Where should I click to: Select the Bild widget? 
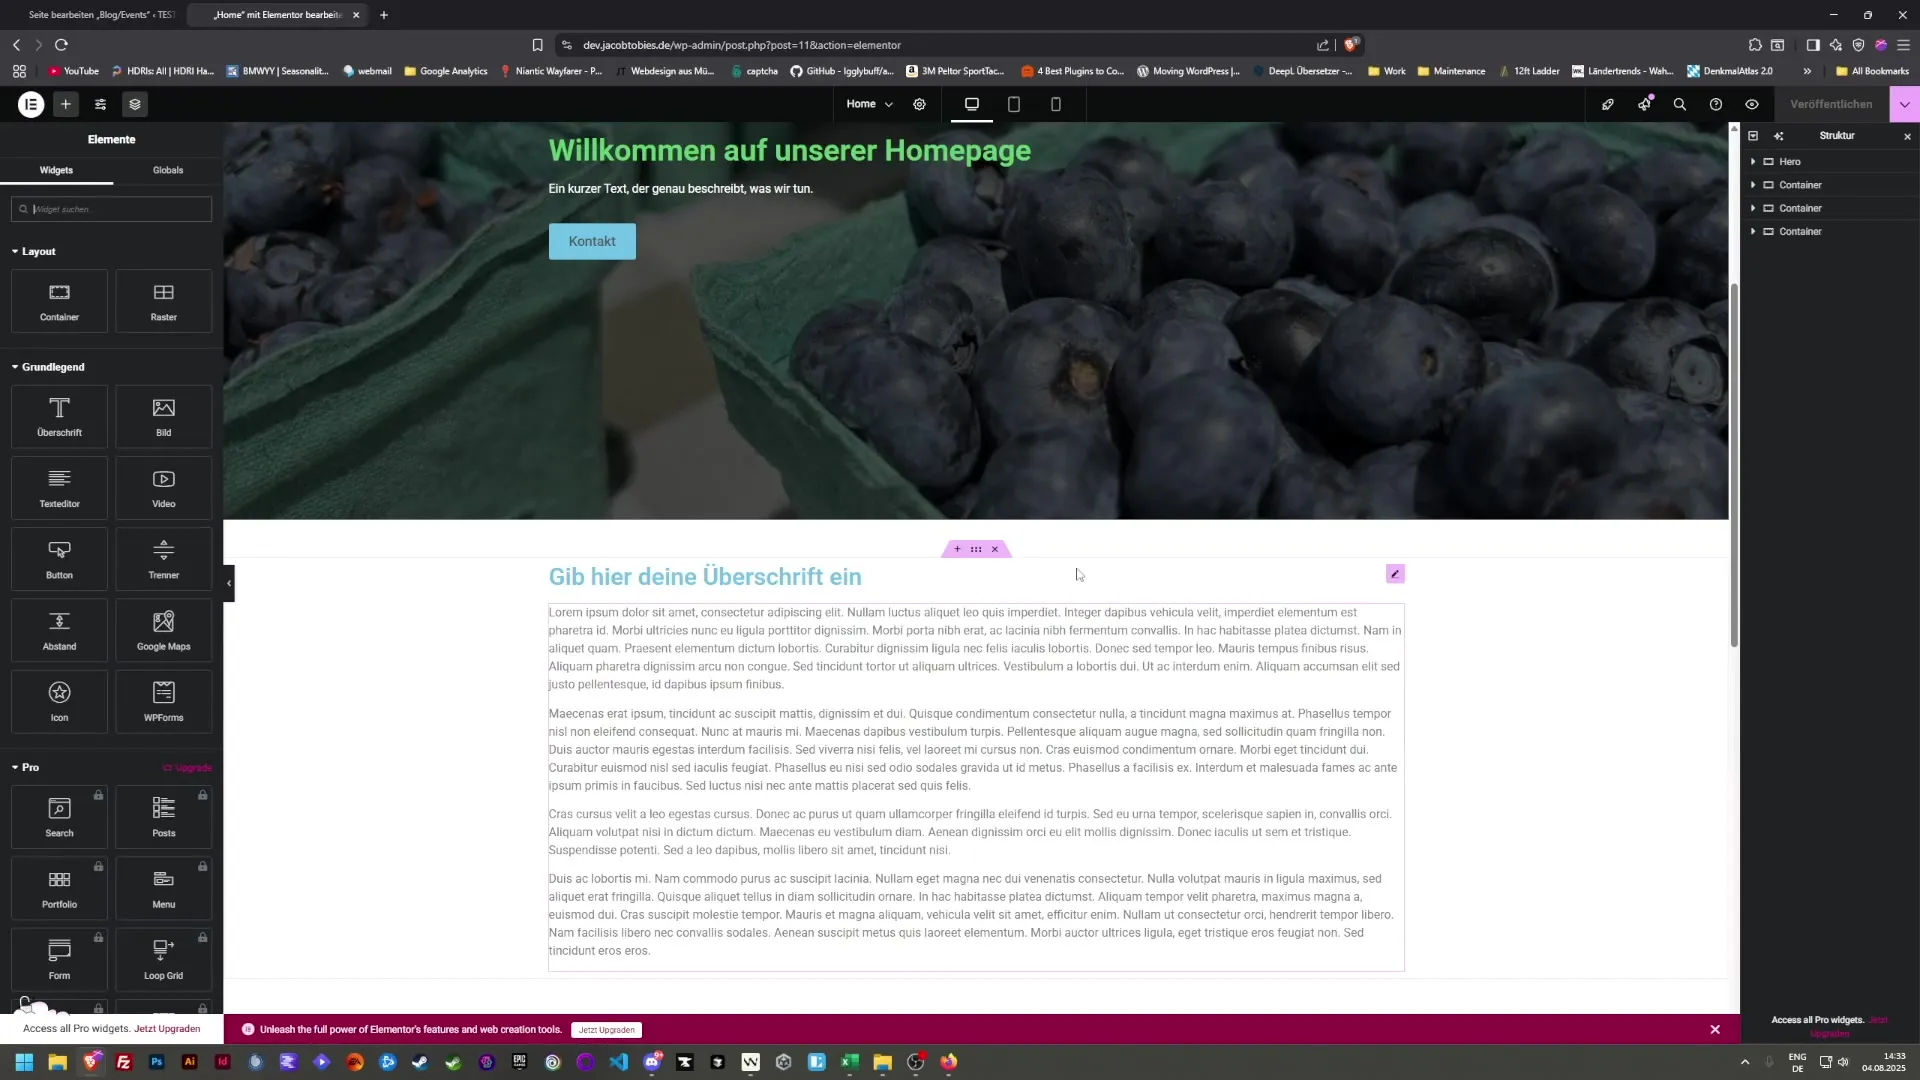coord(163,416)
